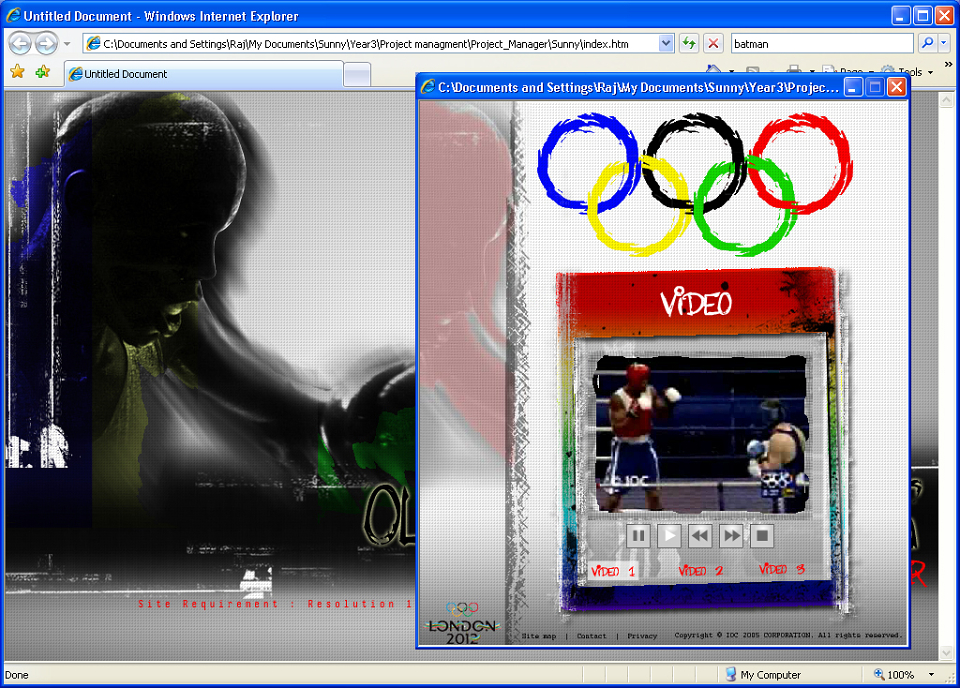Open Favorites Center star icon

[17, 72]
